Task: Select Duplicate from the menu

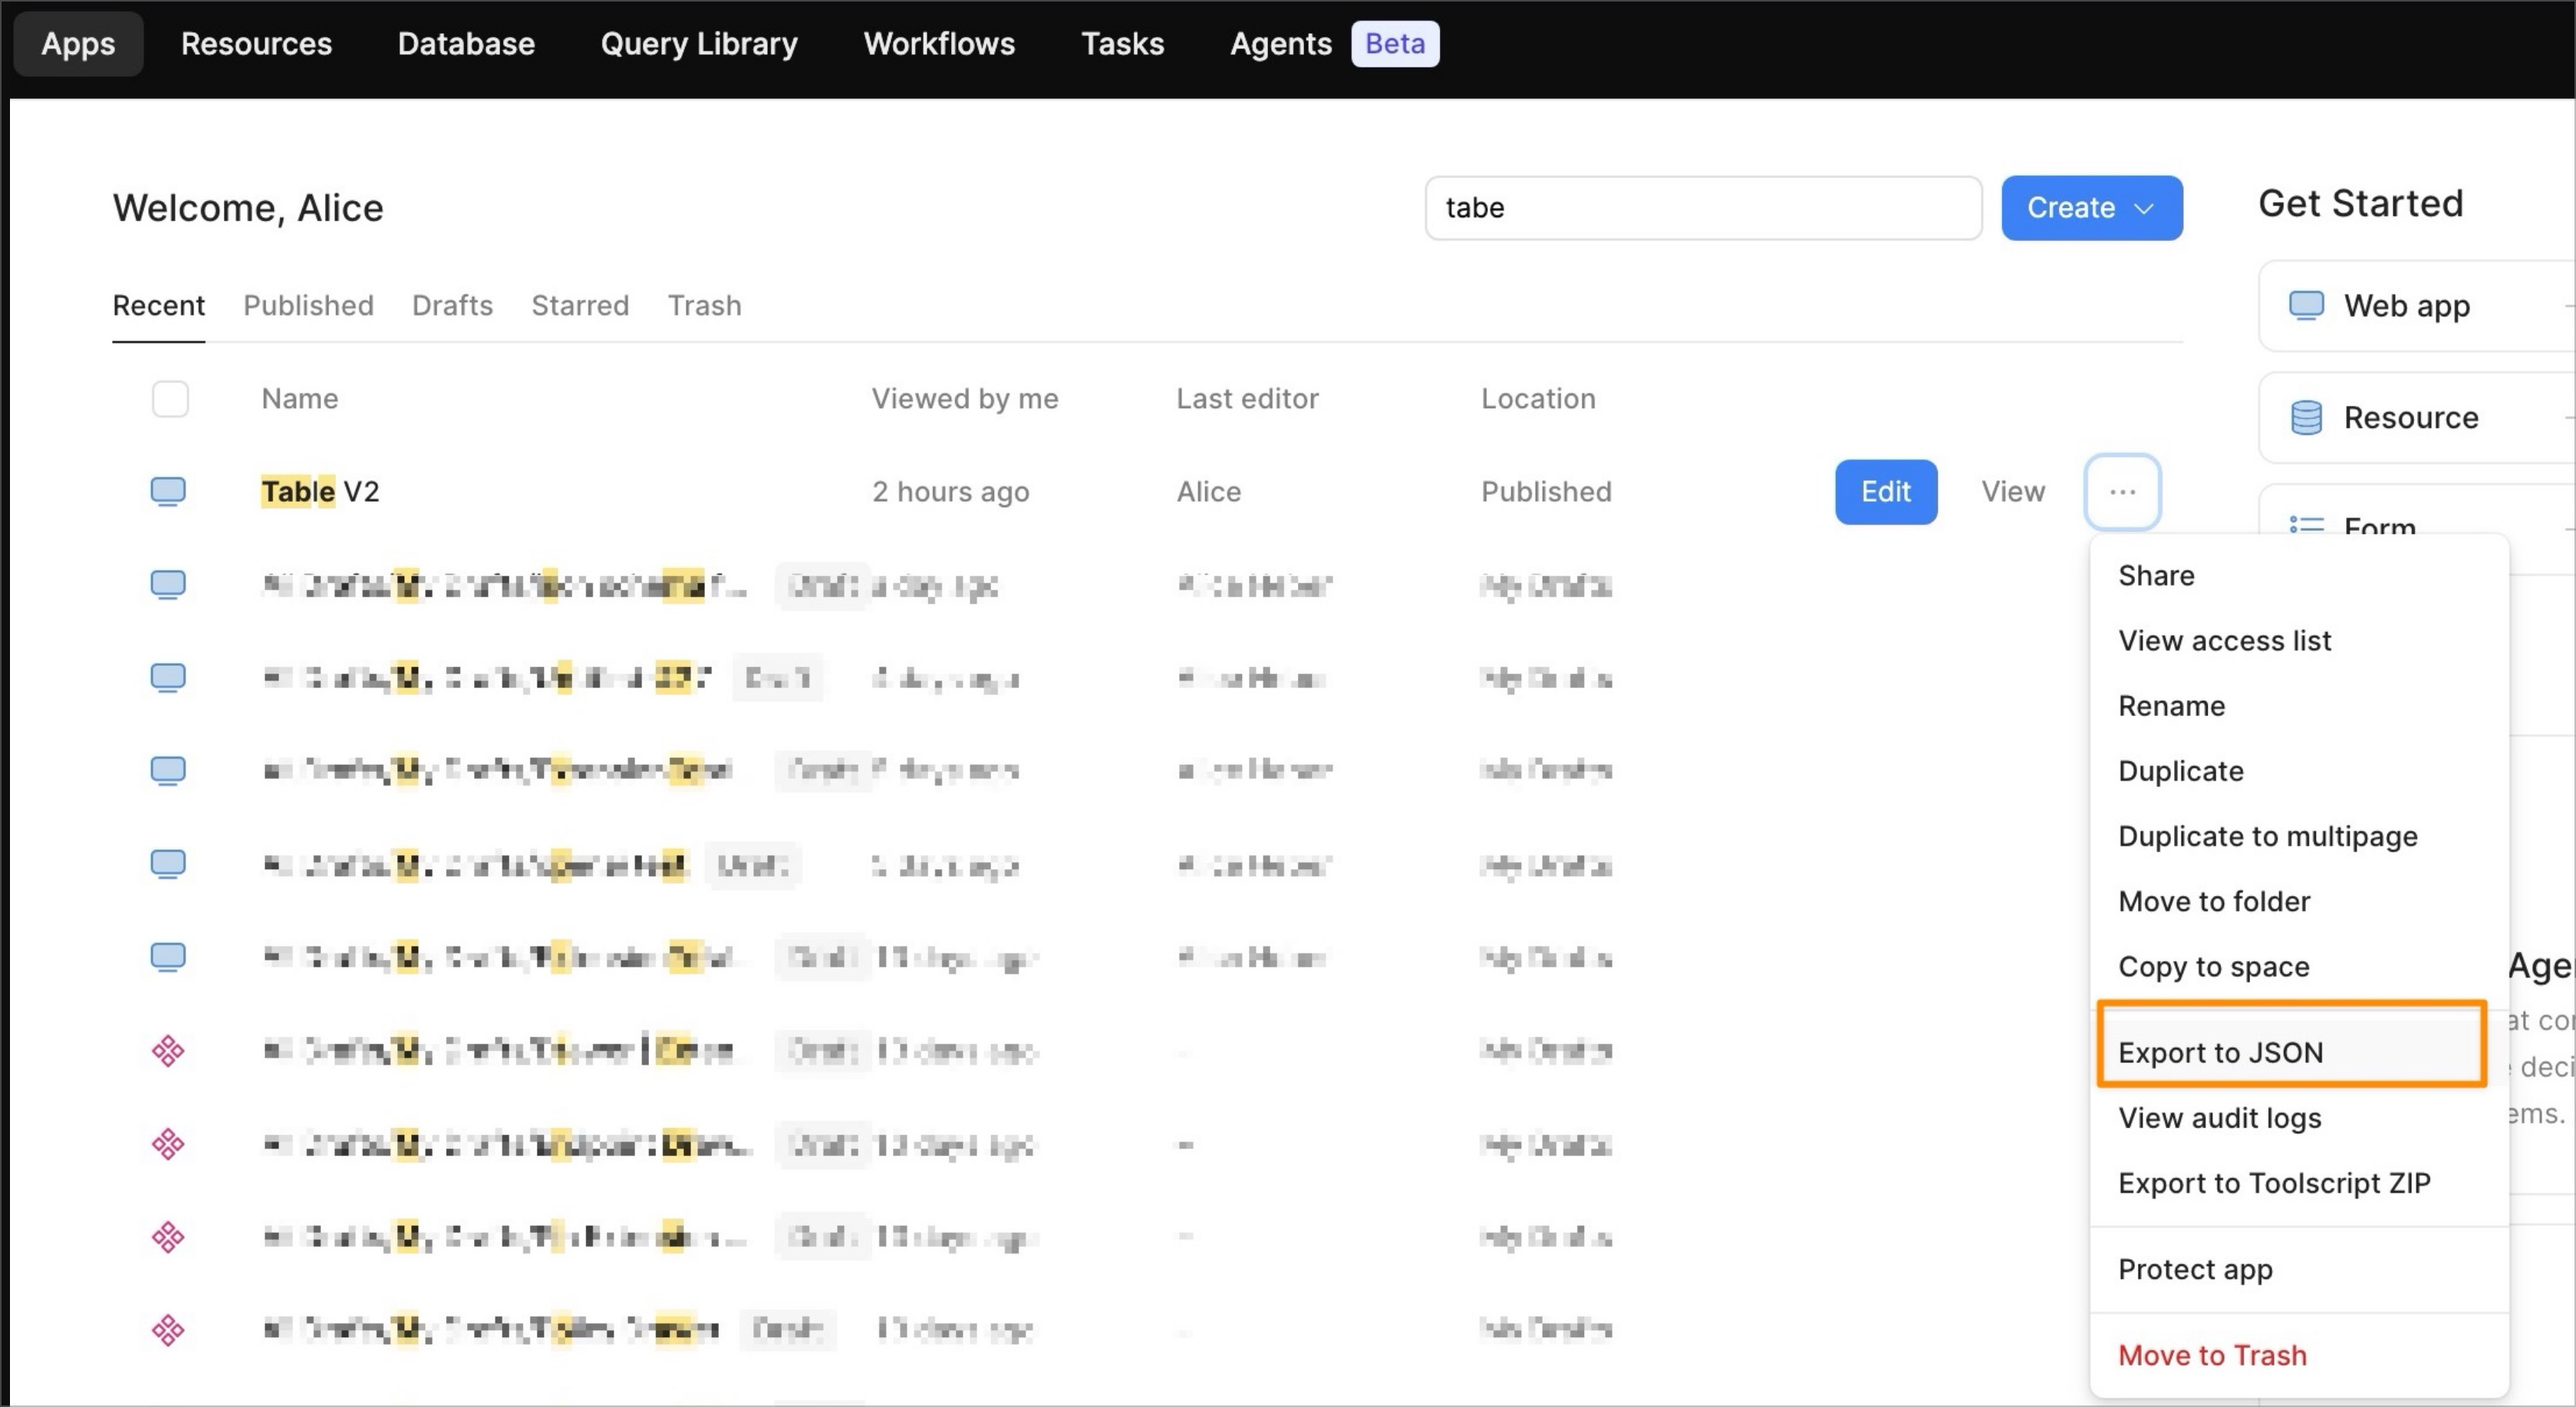Action: tap(2298, 771)
